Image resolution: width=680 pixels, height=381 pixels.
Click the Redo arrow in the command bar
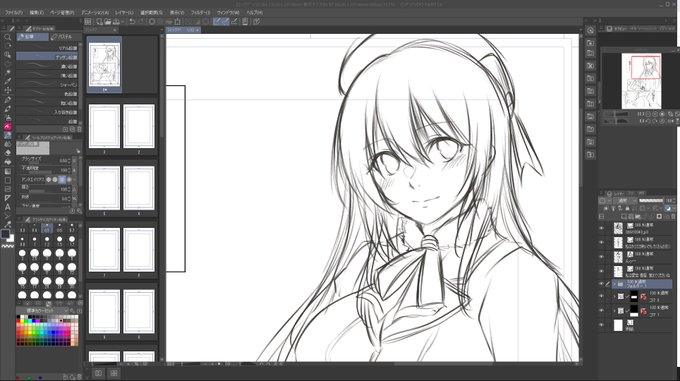click(141, 21)
